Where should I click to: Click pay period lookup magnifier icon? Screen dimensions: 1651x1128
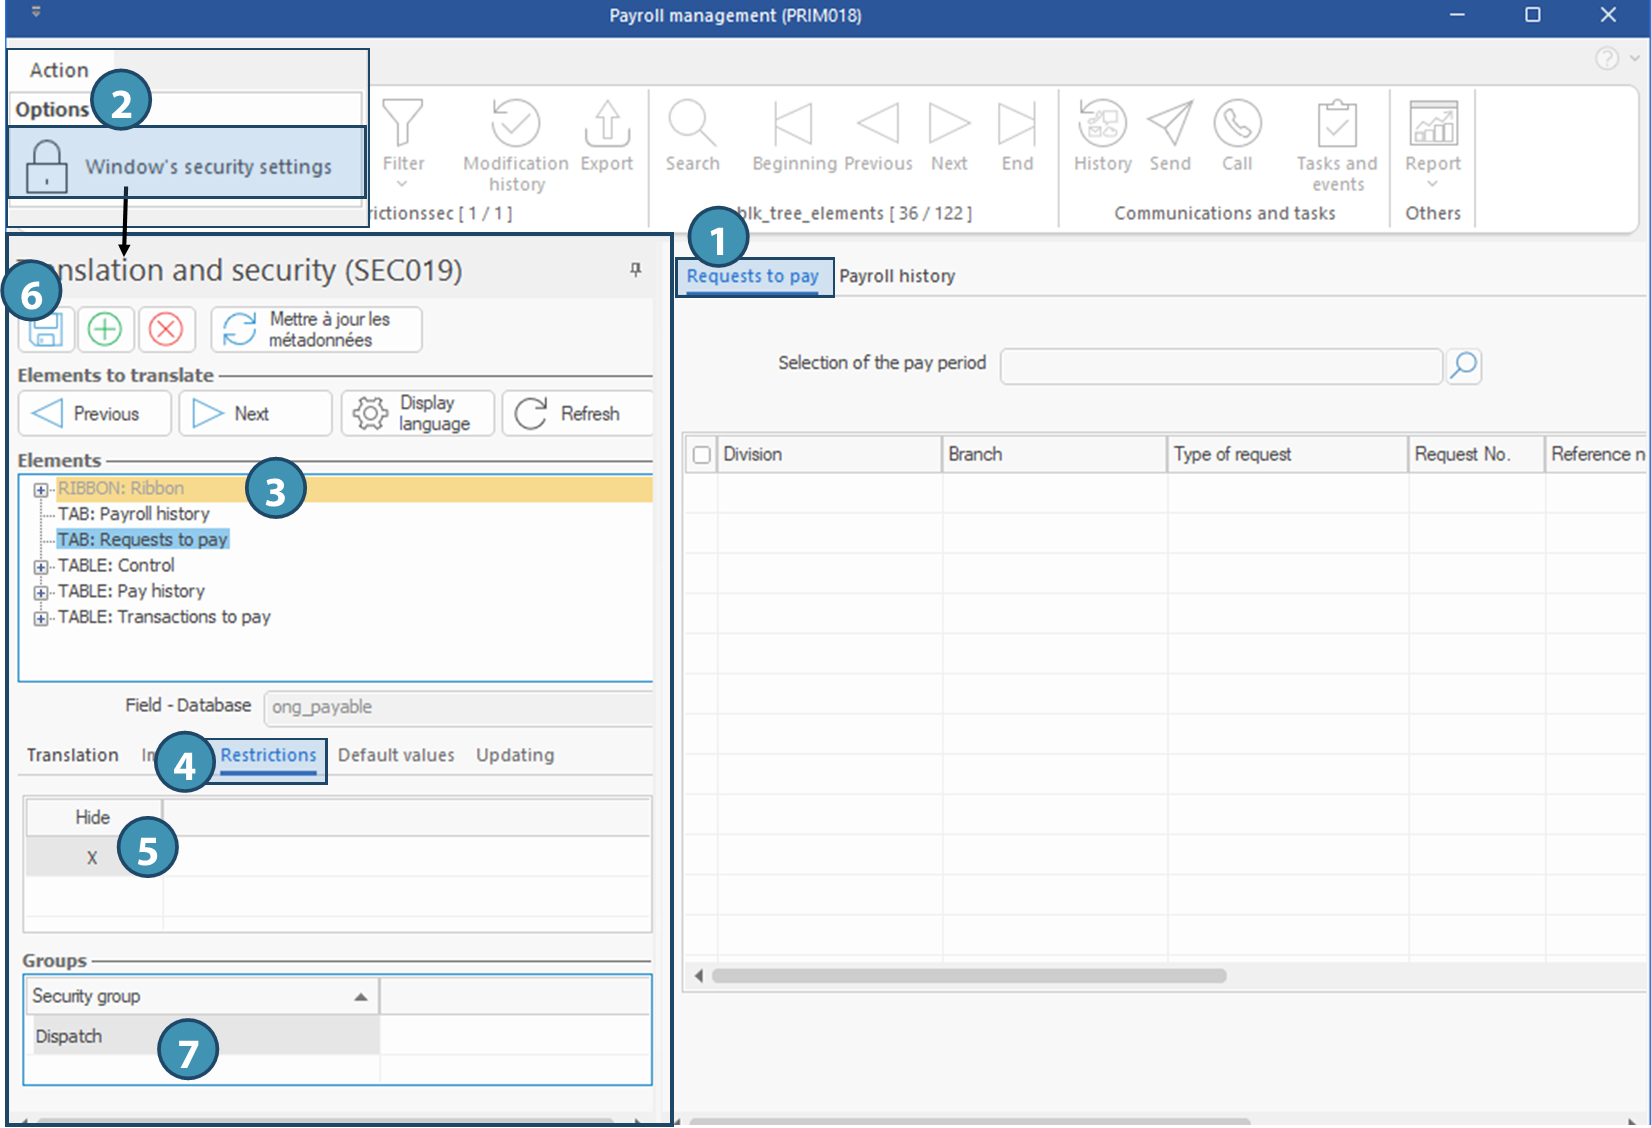pos(1463,366)
